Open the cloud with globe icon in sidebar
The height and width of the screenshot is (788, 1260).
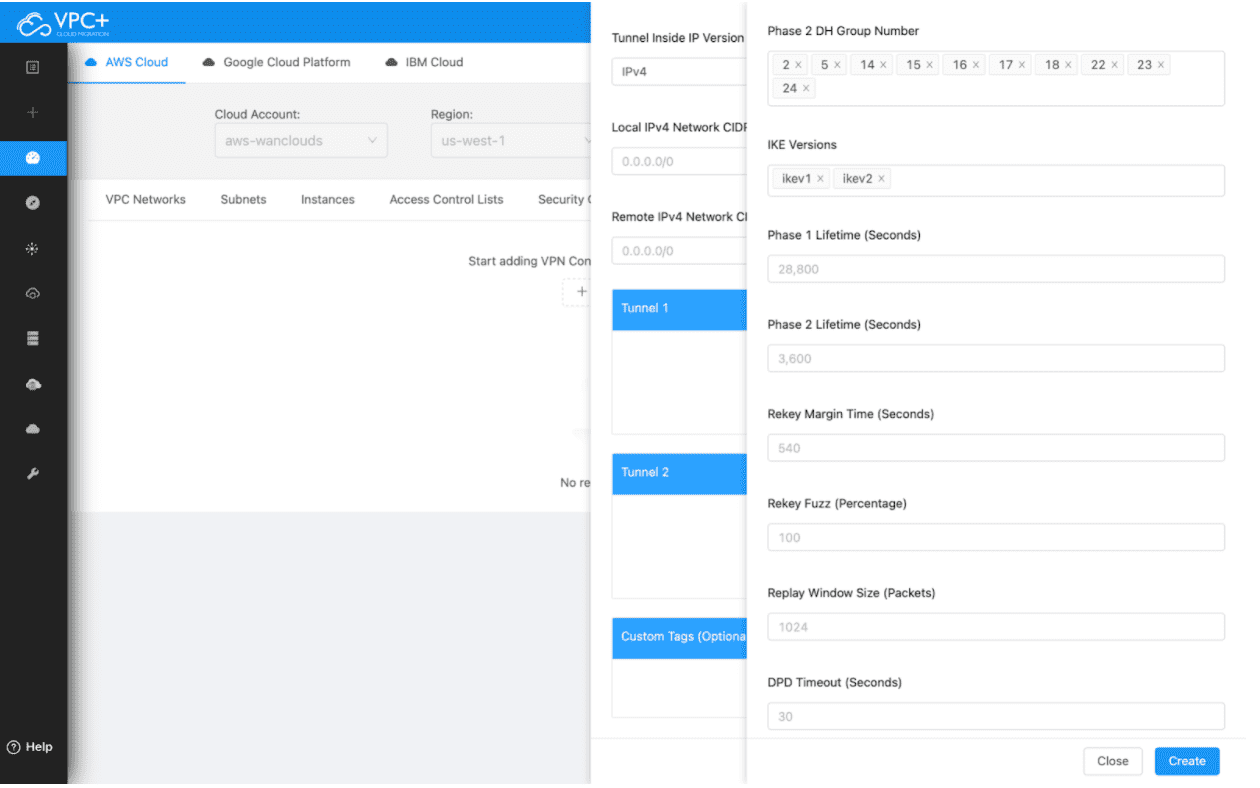click(33, 384)
